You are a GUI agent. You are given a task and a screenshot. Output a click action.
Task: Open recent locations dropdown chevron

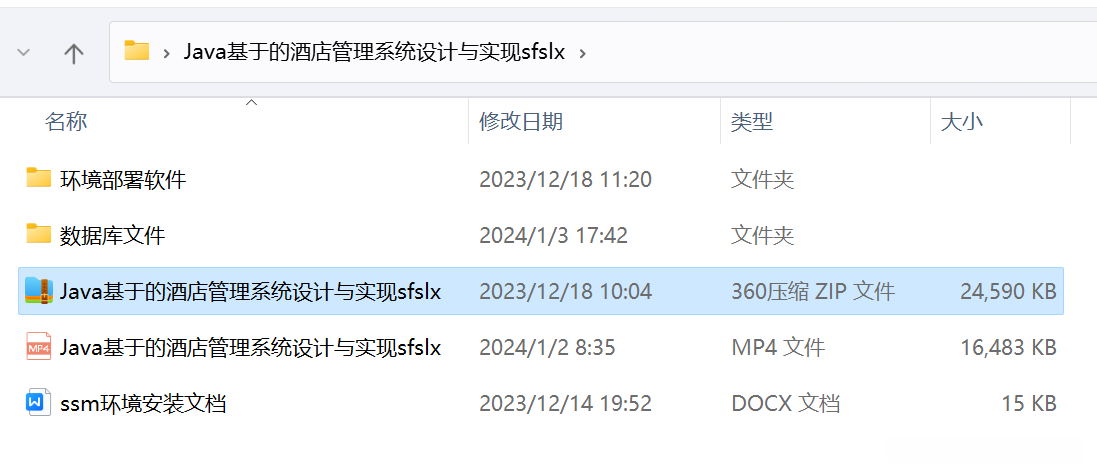(24, 52)
